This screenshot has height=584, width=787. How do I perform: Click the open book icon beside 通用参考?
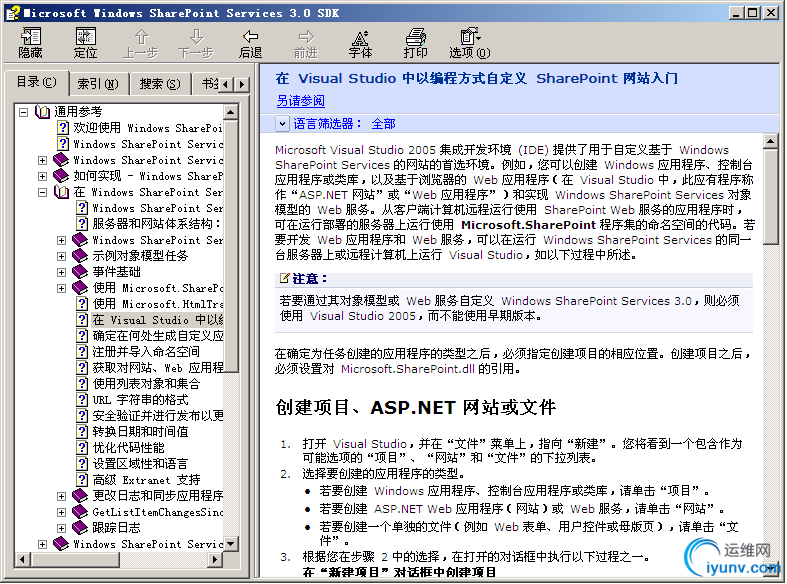point(42,111)
